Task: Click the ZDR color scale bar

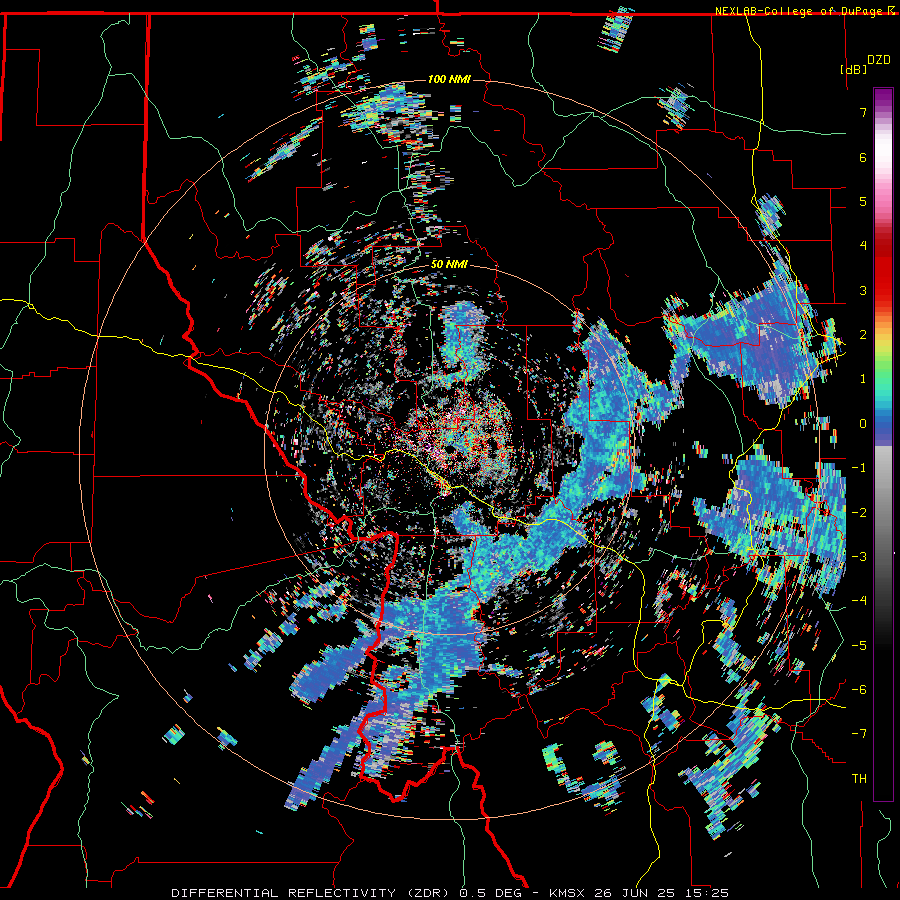Action: click(883, 444)
